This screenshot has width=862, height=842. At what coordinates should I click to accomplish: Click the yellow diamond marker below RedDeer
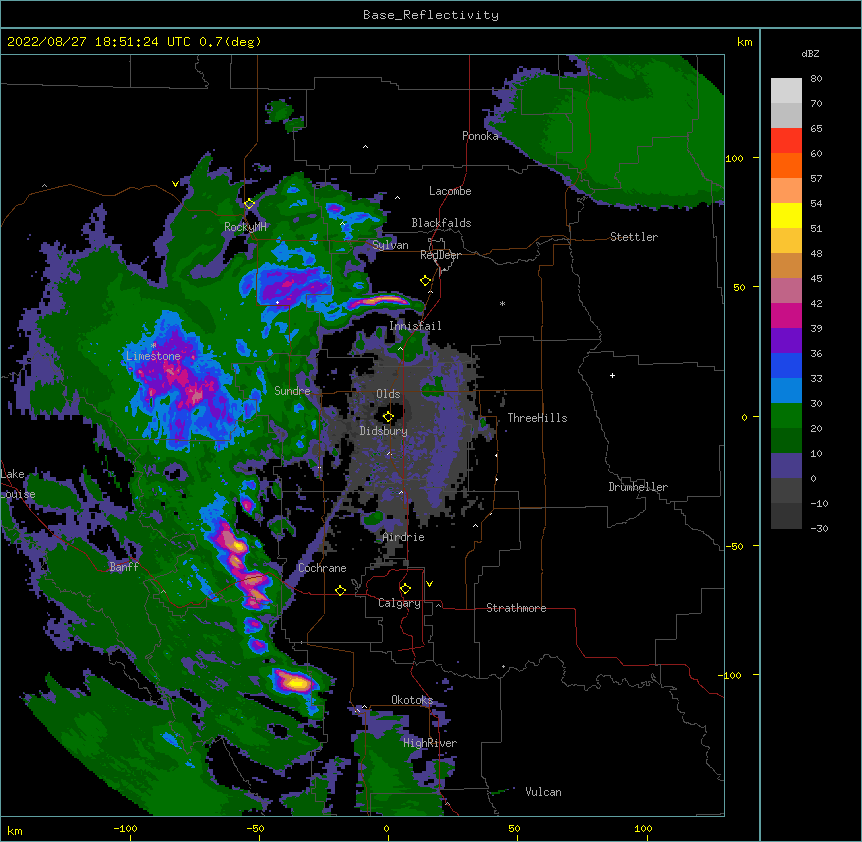click(425, 281)
